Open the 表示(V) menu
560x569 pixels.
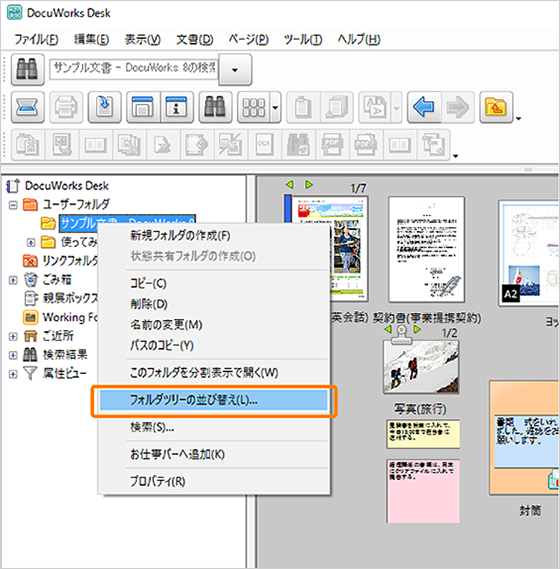point(143,39)
